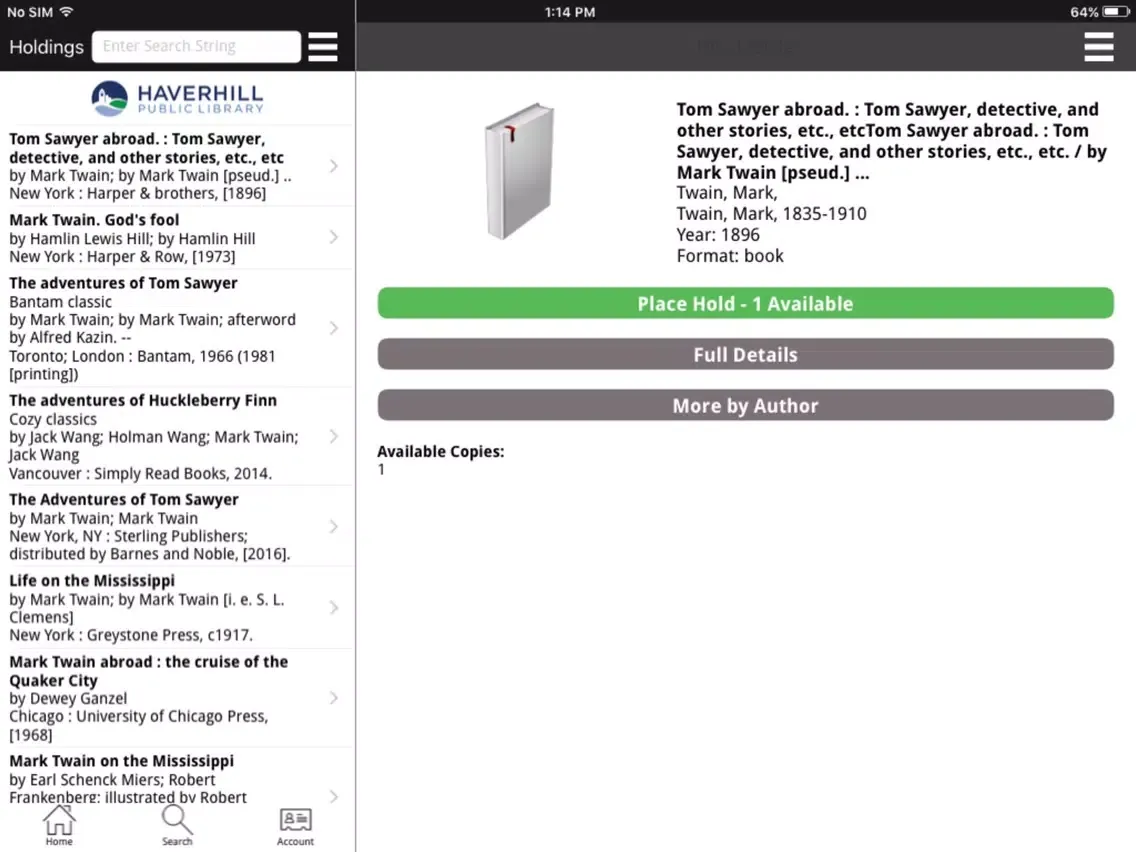The width and height of the screenshot is (1136, 852).
Task: Click the Haverhill Public Library logo
Action: (x=178, y=99)
